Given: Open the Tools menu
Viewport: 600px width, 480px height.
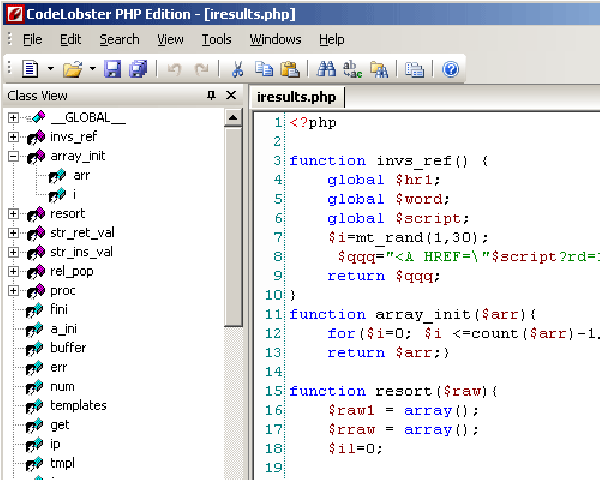Looking at the screenshot, I should (216, 39).
